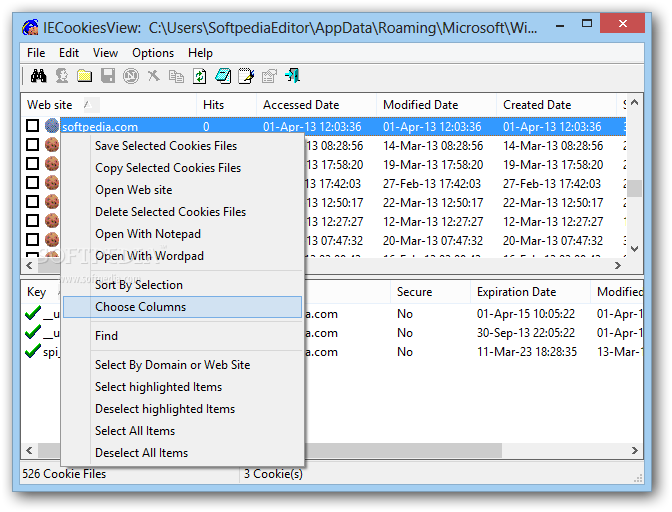Click the Exit door toolbar icon
The height and width of the screenshot is (512, 672).
(292, 76)
